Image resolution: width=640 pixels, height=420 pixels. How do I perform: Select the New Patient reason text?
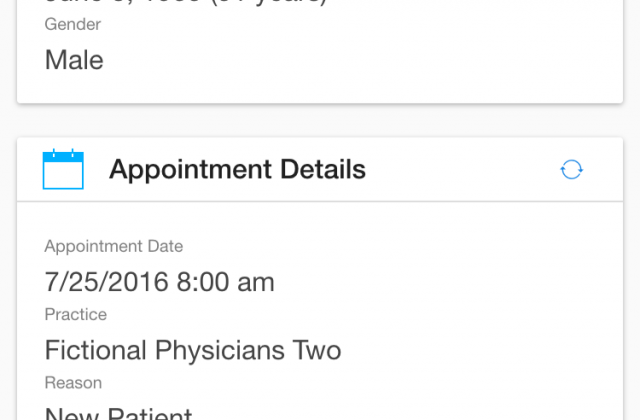point(118,413)
